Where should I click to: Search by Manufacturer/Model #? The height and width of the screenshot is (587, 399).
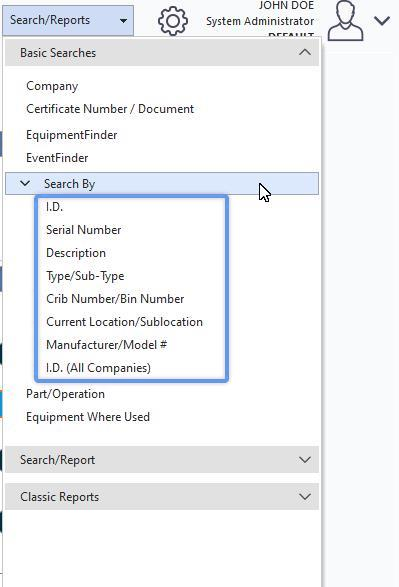106,344
